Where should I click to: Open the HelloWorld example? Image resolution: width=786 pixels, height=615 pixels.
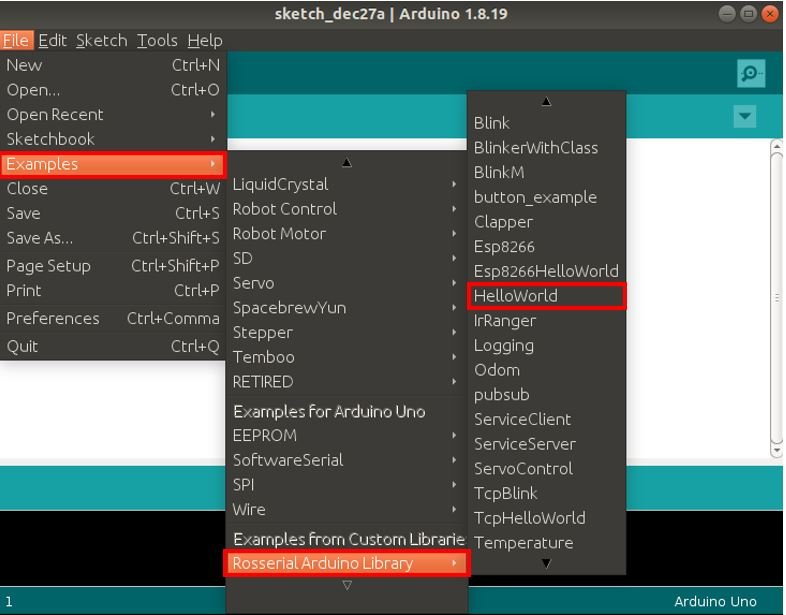click(x=546, y=296)
